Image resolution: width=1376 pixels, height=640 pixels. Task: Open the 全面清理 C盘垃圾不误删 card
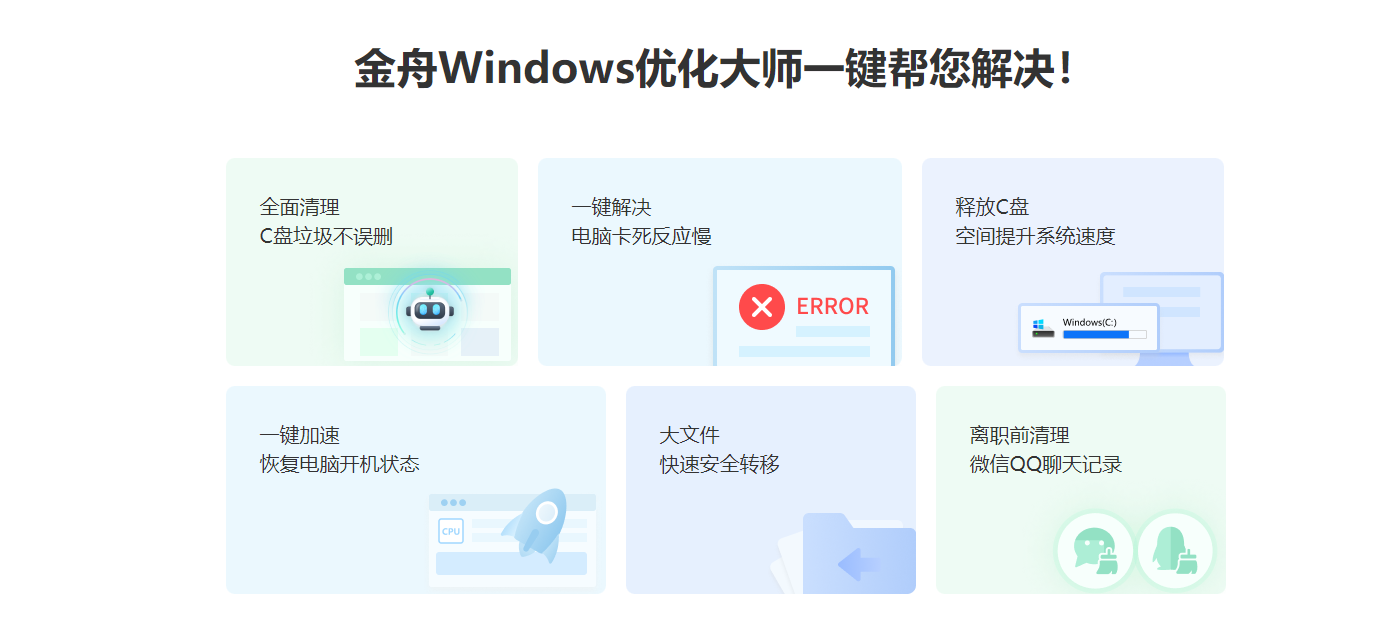[x=372, y=262]
